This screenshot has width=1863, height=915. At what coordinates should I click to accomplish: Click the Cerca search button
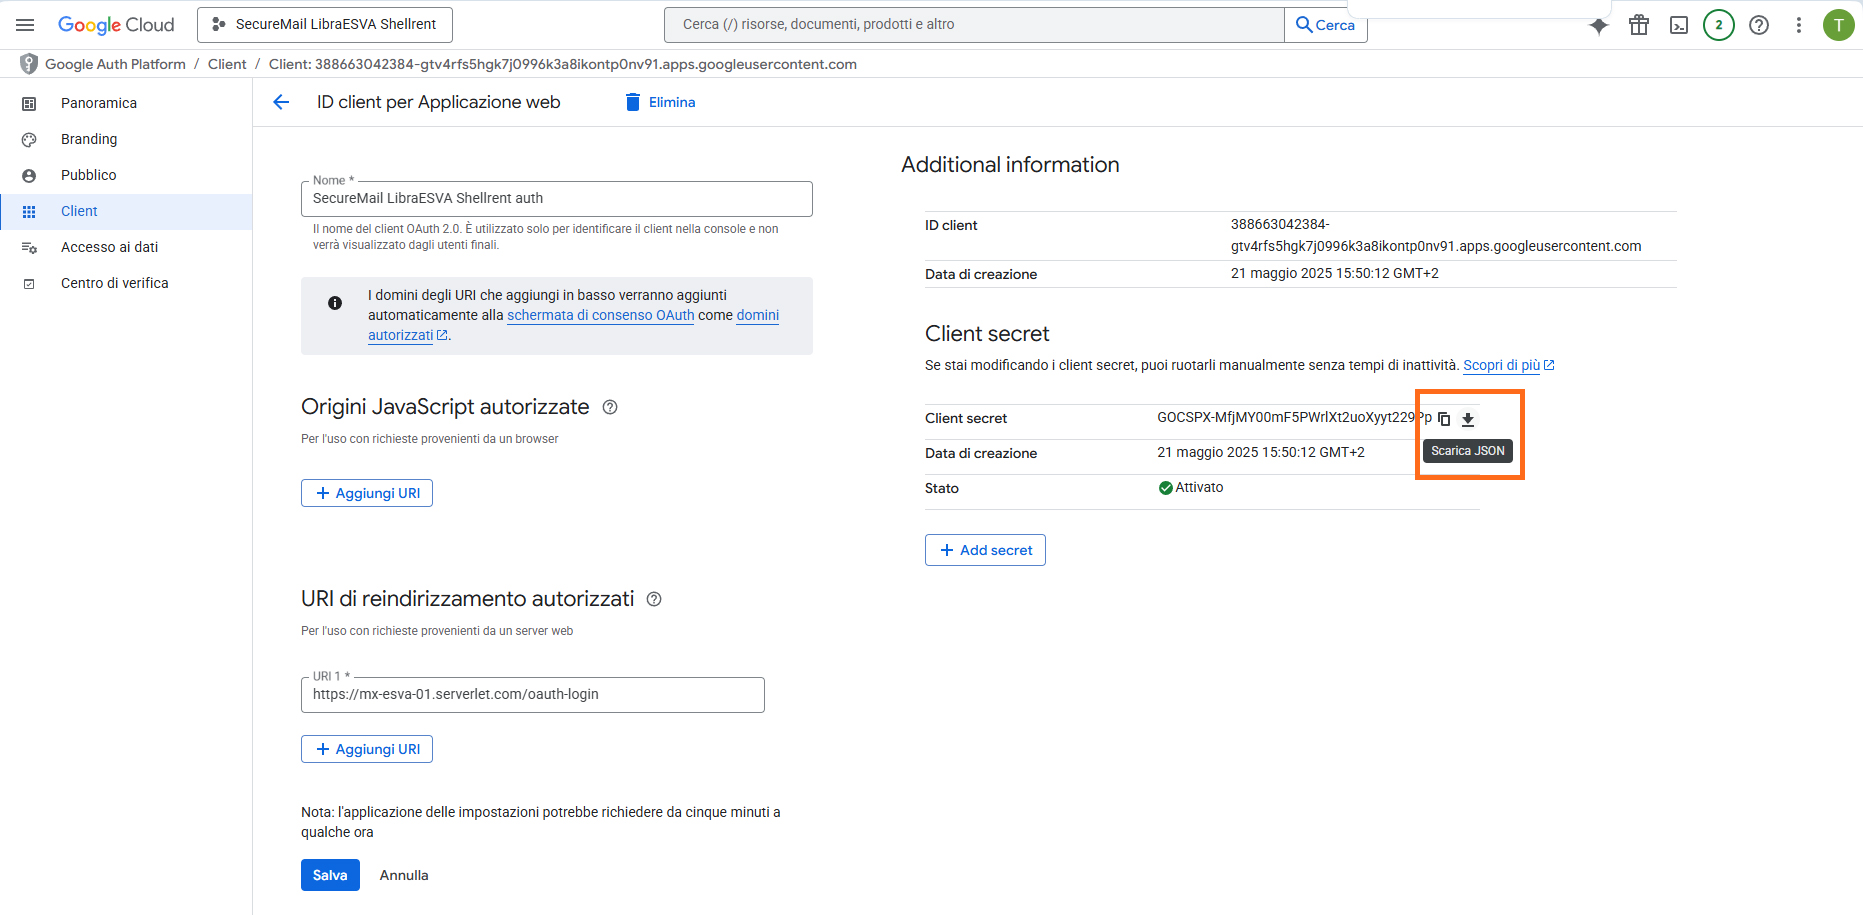point(1326,25)
